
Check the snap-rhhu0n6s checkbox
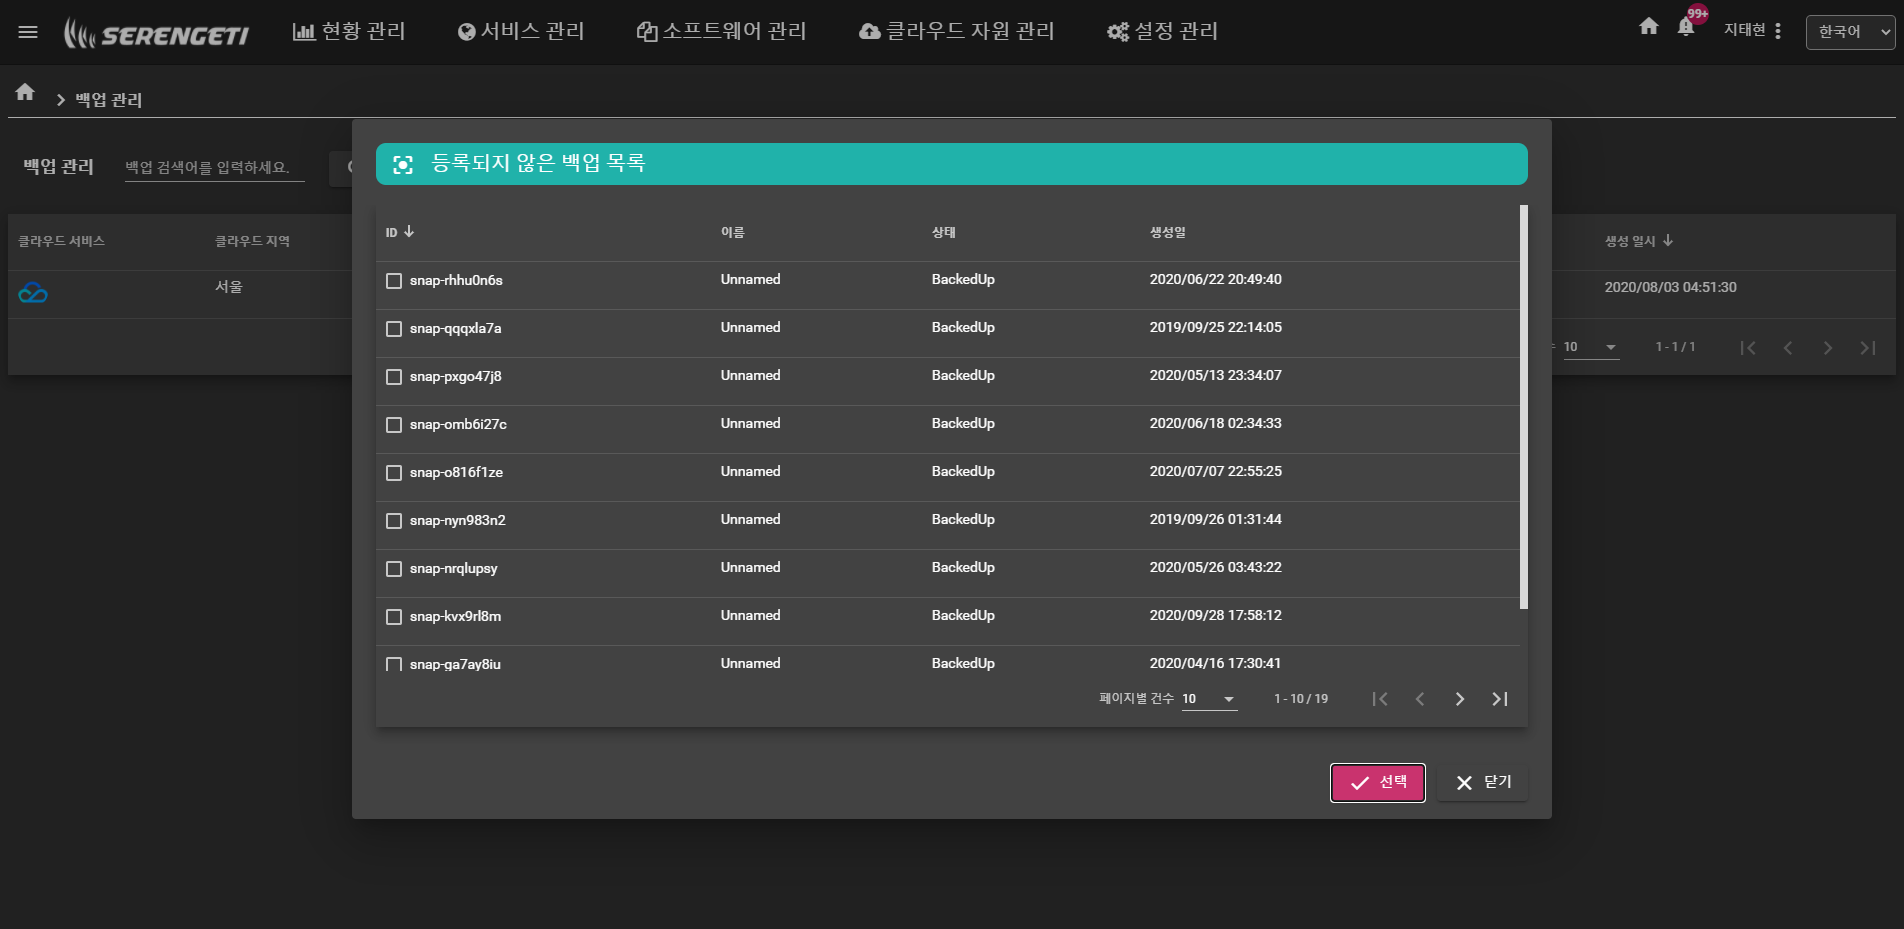pyautogui.click(x=394, y=281)
